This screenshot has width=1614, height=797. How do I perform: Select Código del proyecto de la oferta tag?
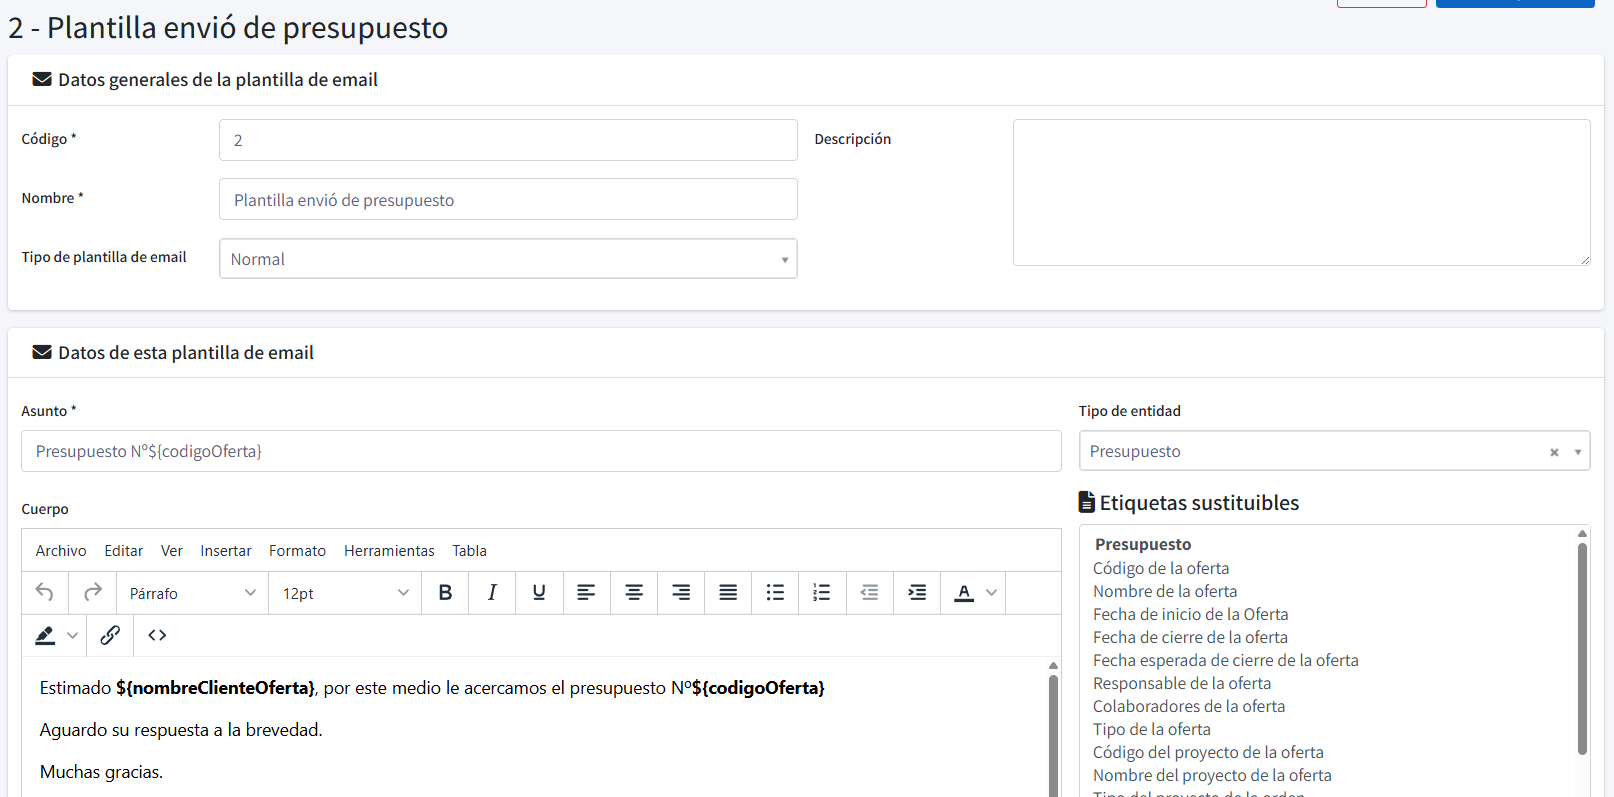tap(1208, 752)
